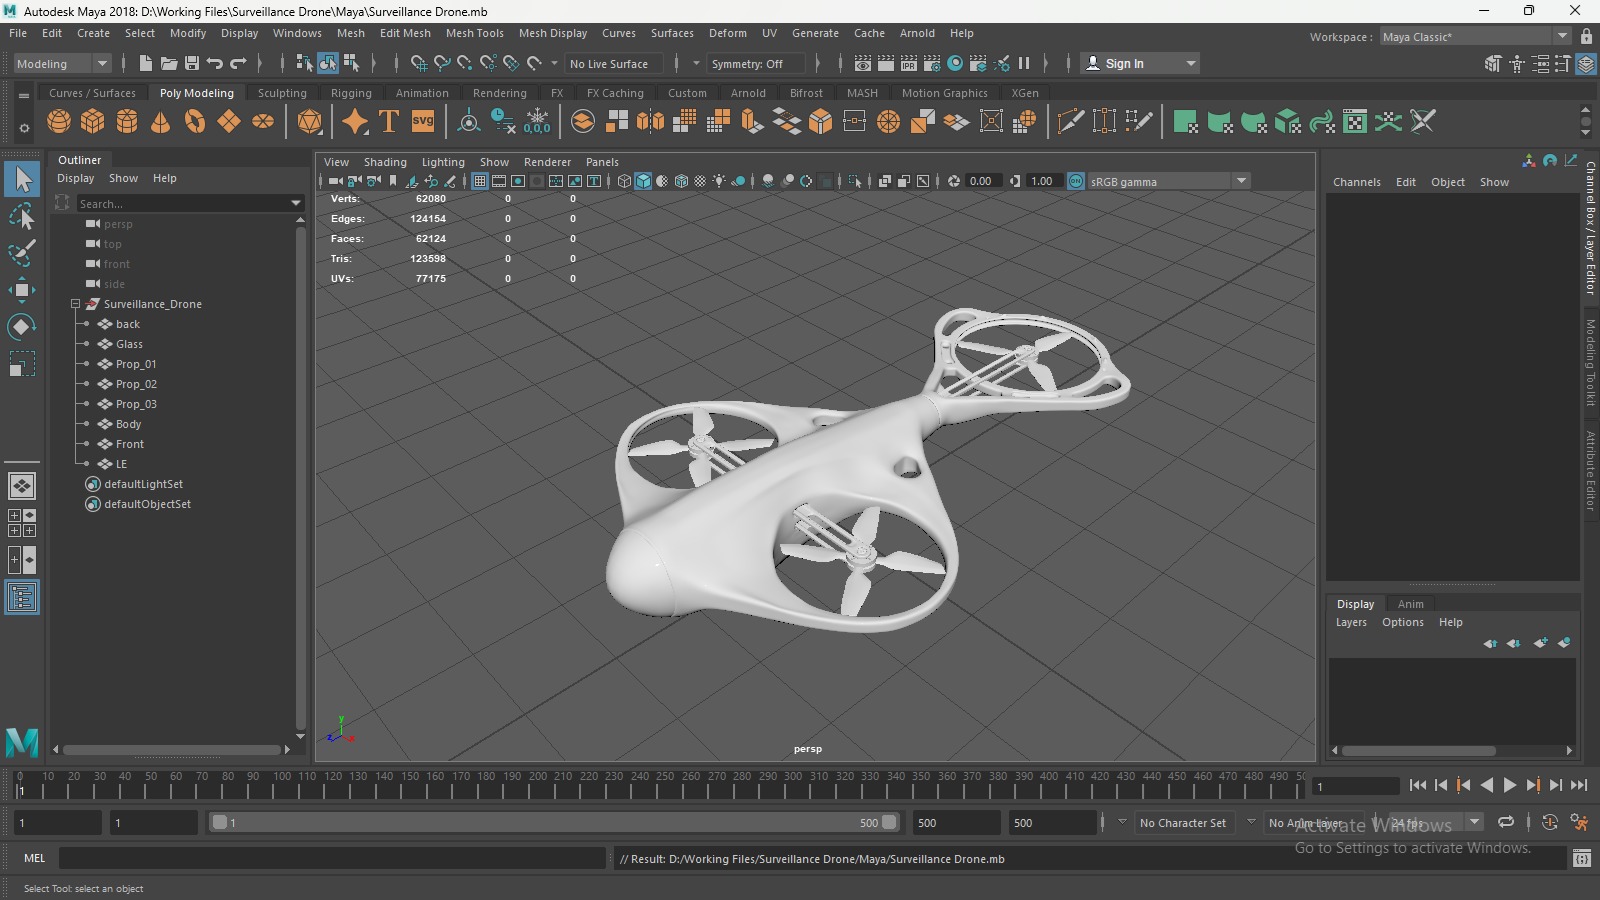Open the Symmetry: Off dropdown
The width and height of the screenshot is (1600, 900).
(755, 63)
